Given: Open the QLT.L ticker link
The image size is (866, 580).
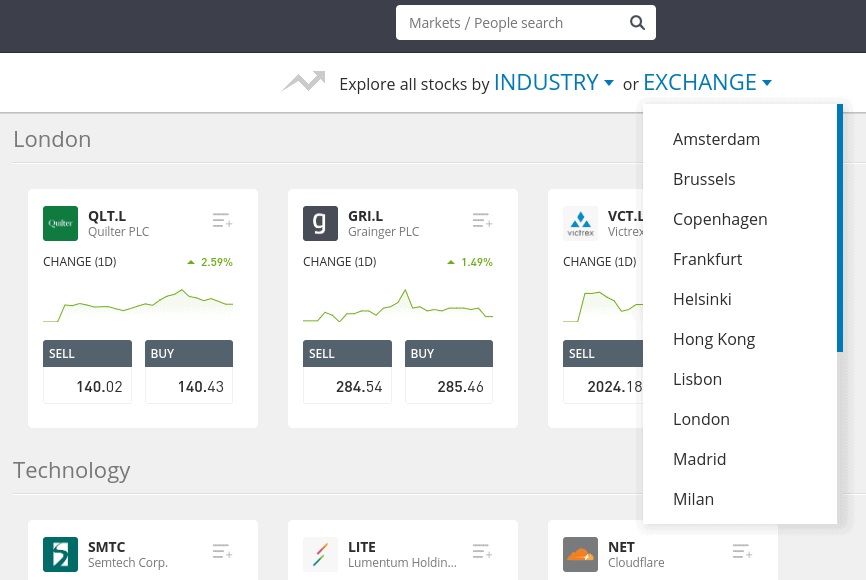Looking at the screenshot, I should pyautogui.click(x=107, y=216).
